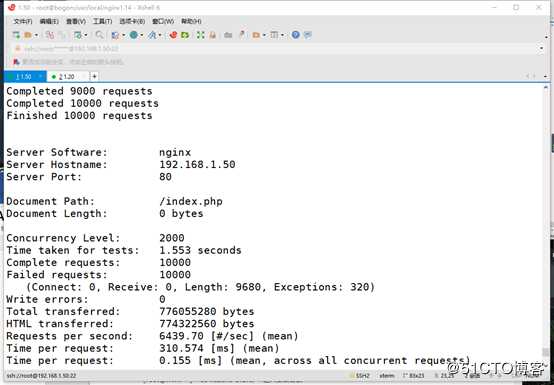This screenshot has width=554, height=385.
Task: Expand the arrow next to the Properties icon
Action: coord(85,35)
